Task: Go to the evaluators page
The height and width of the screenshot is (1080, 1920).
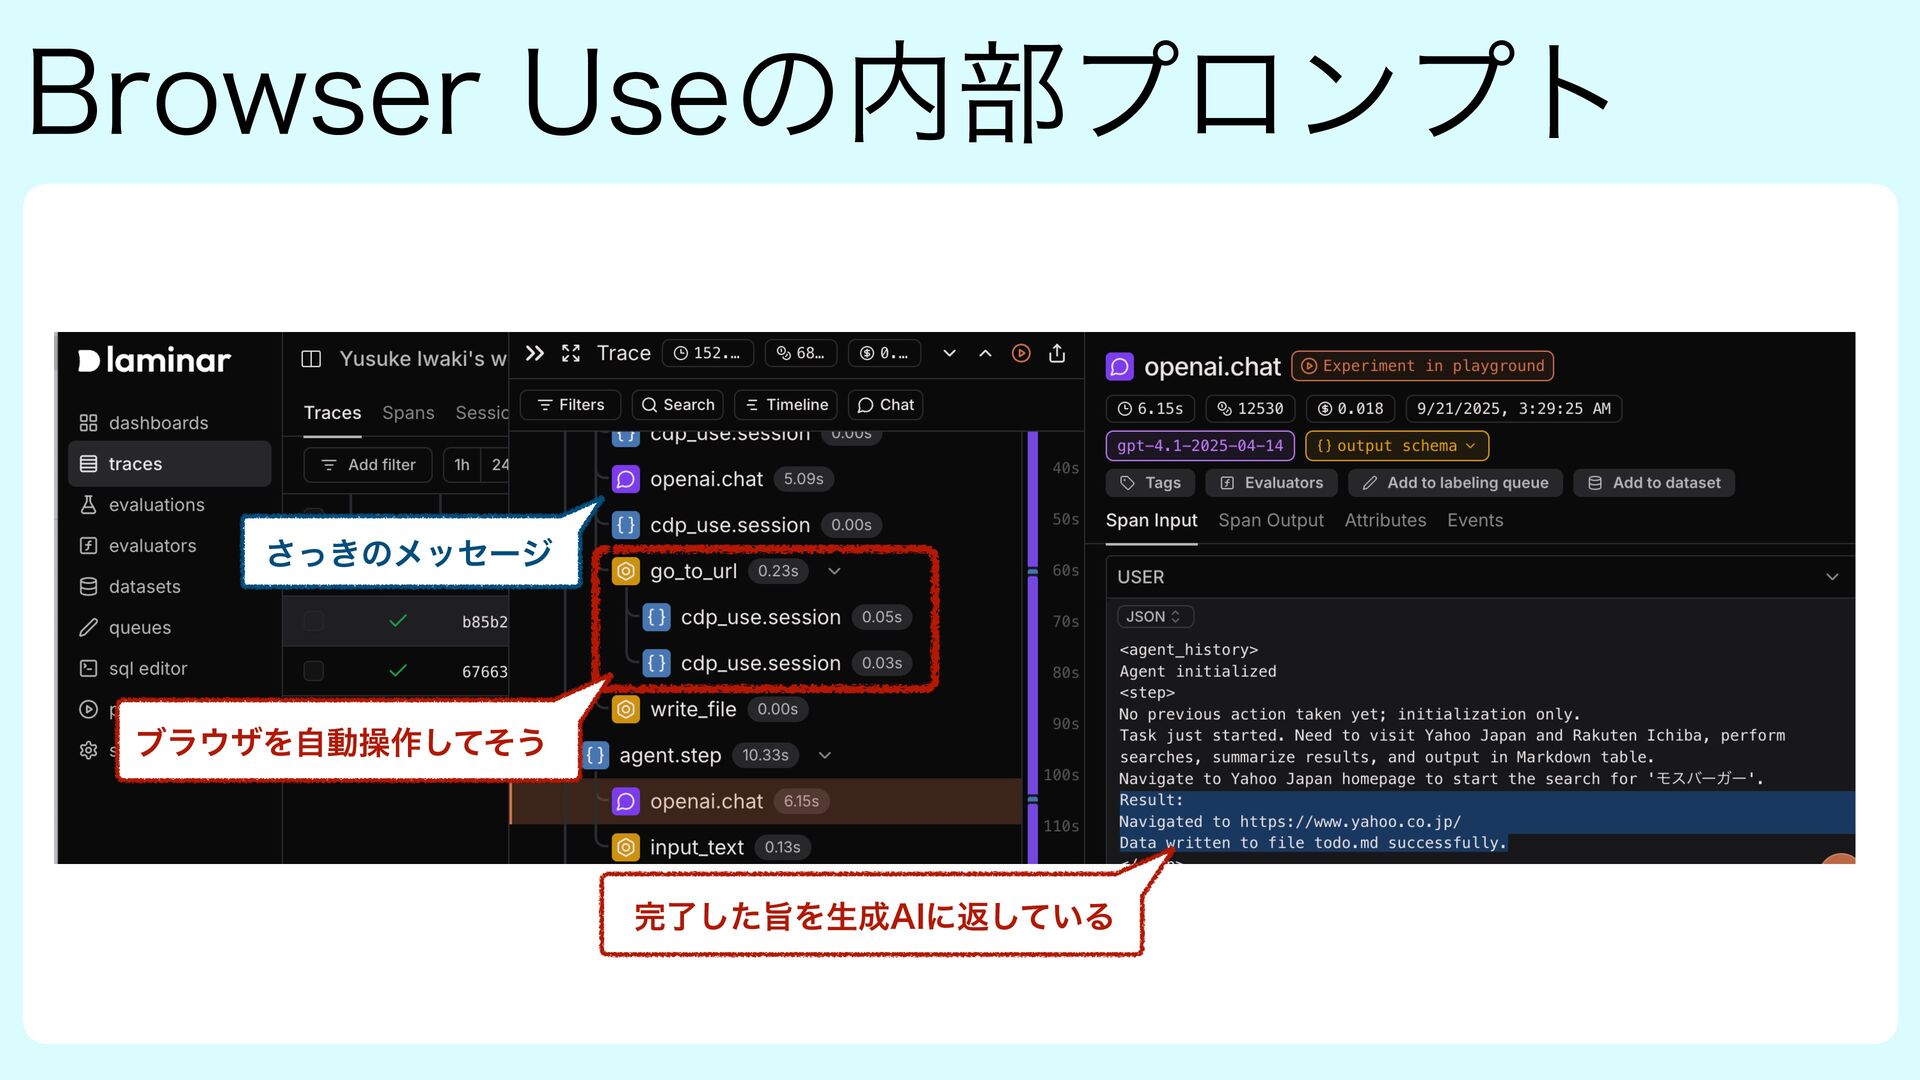Action: 138,546
